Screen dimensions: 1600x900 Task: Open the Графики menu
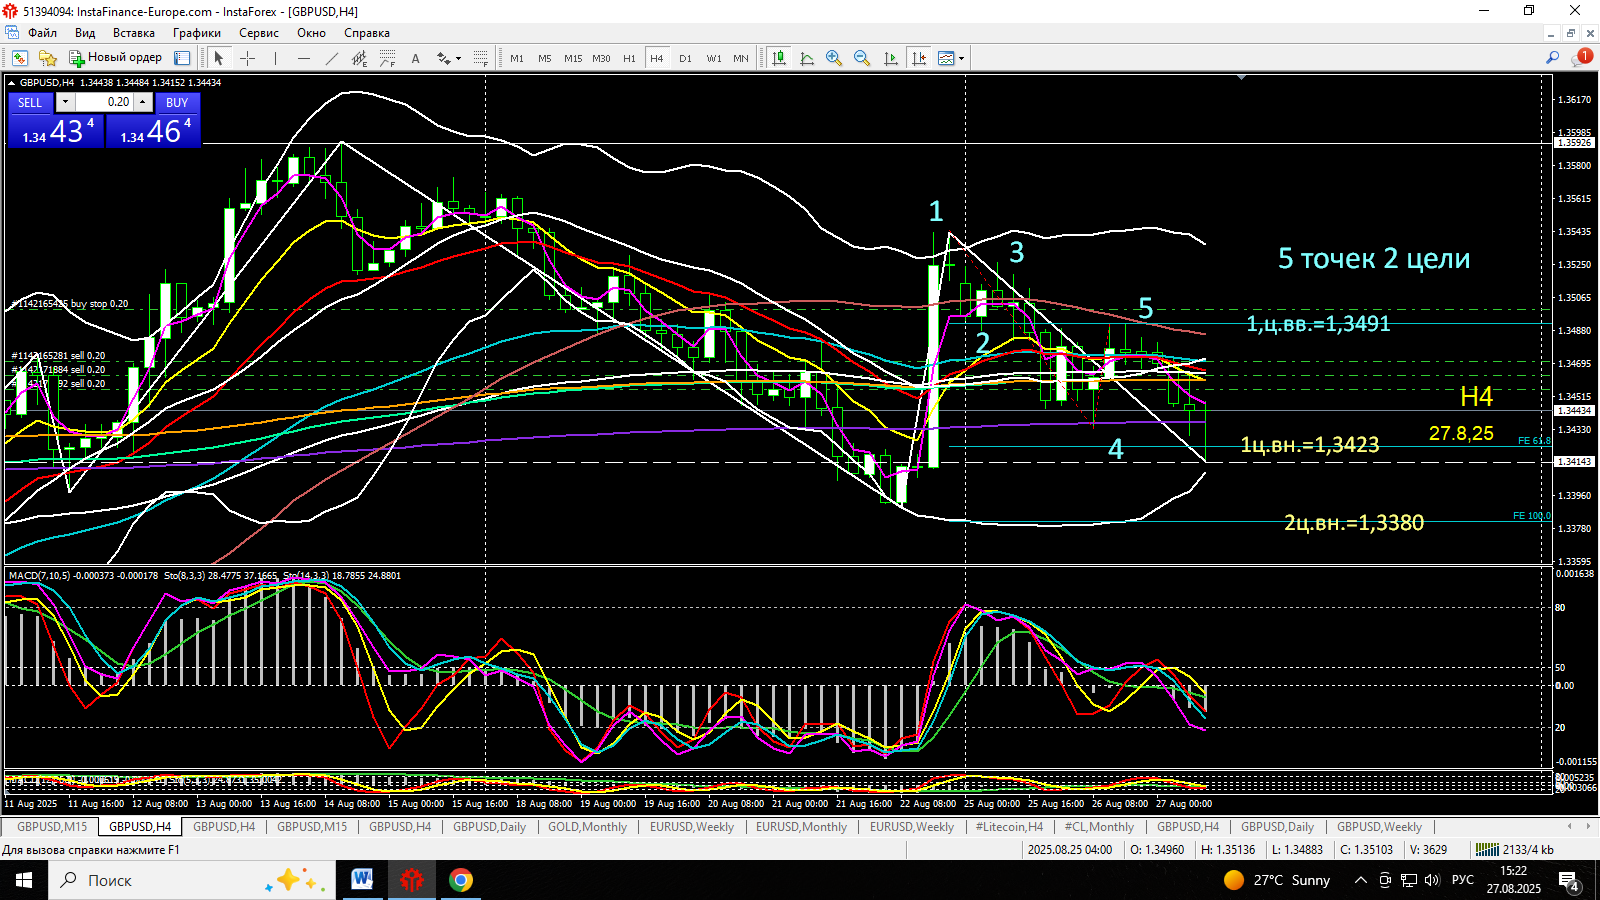click(196, 33)
